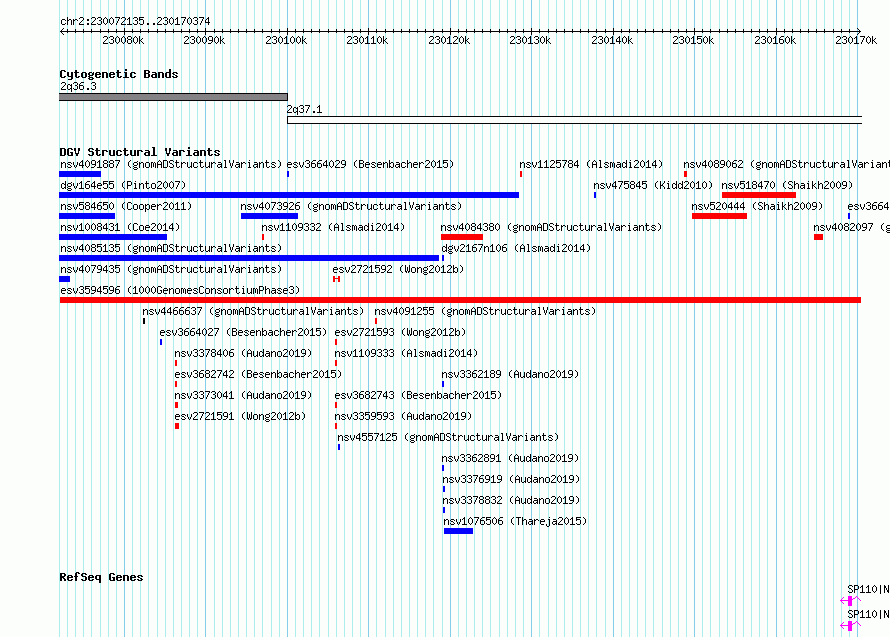Click esv3682742 (Besenbacher2015) label
Image resolution: width=890 pixels, height=637 pixels.
coord(258,374)
